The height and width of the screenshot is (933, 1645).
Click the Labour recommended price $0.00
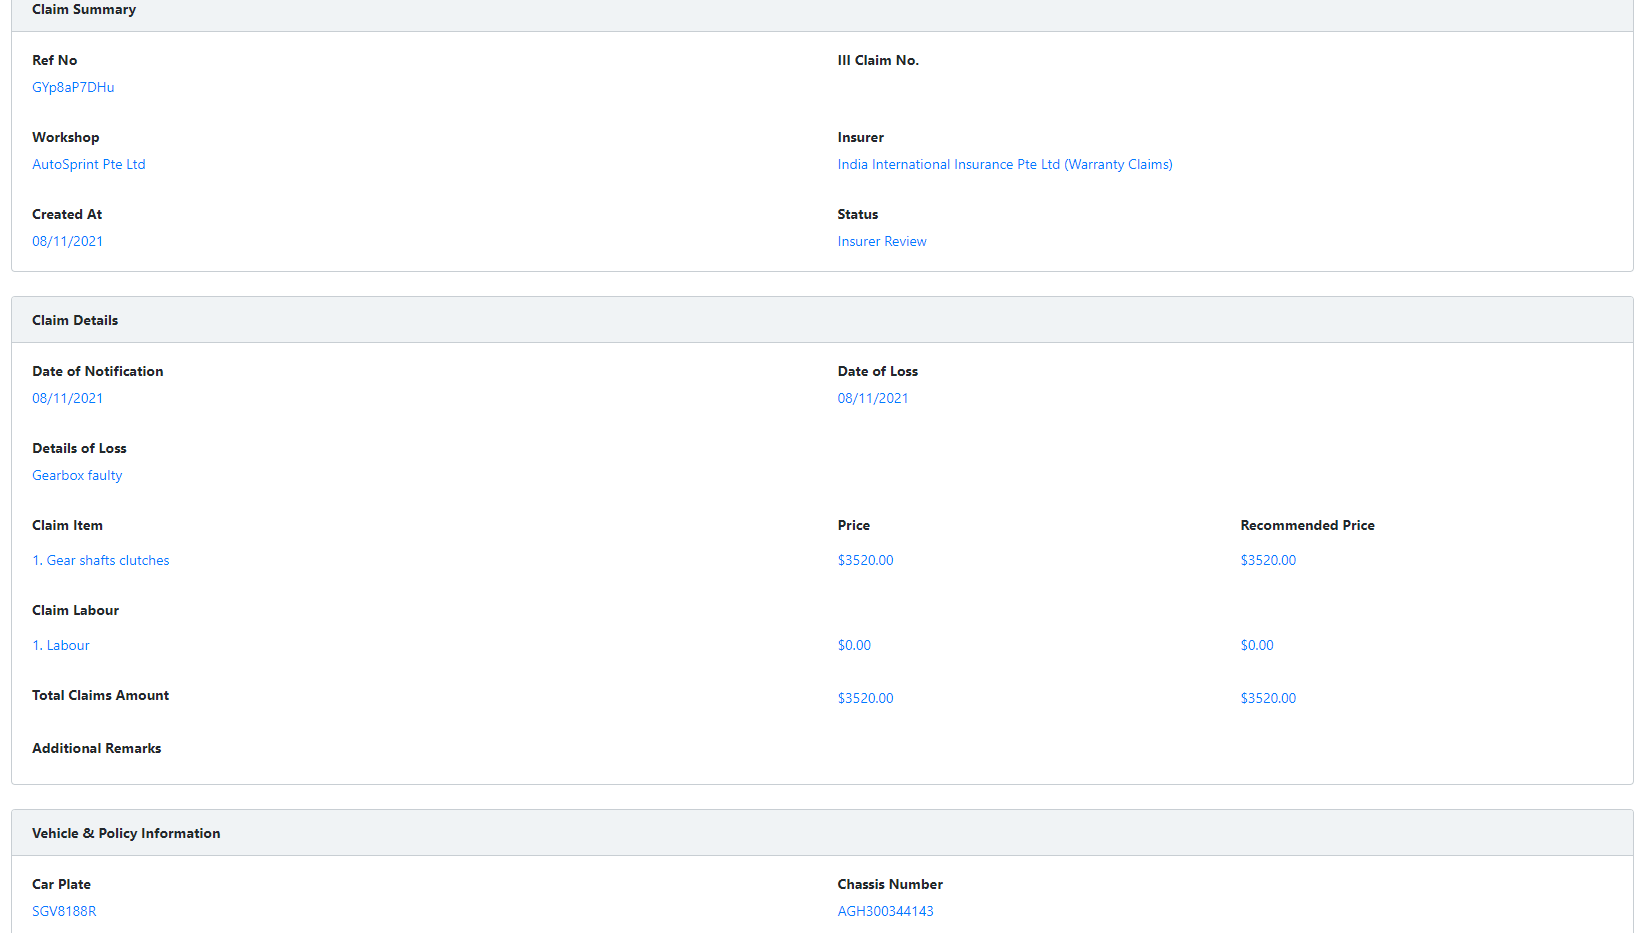tap(1256, 645)
